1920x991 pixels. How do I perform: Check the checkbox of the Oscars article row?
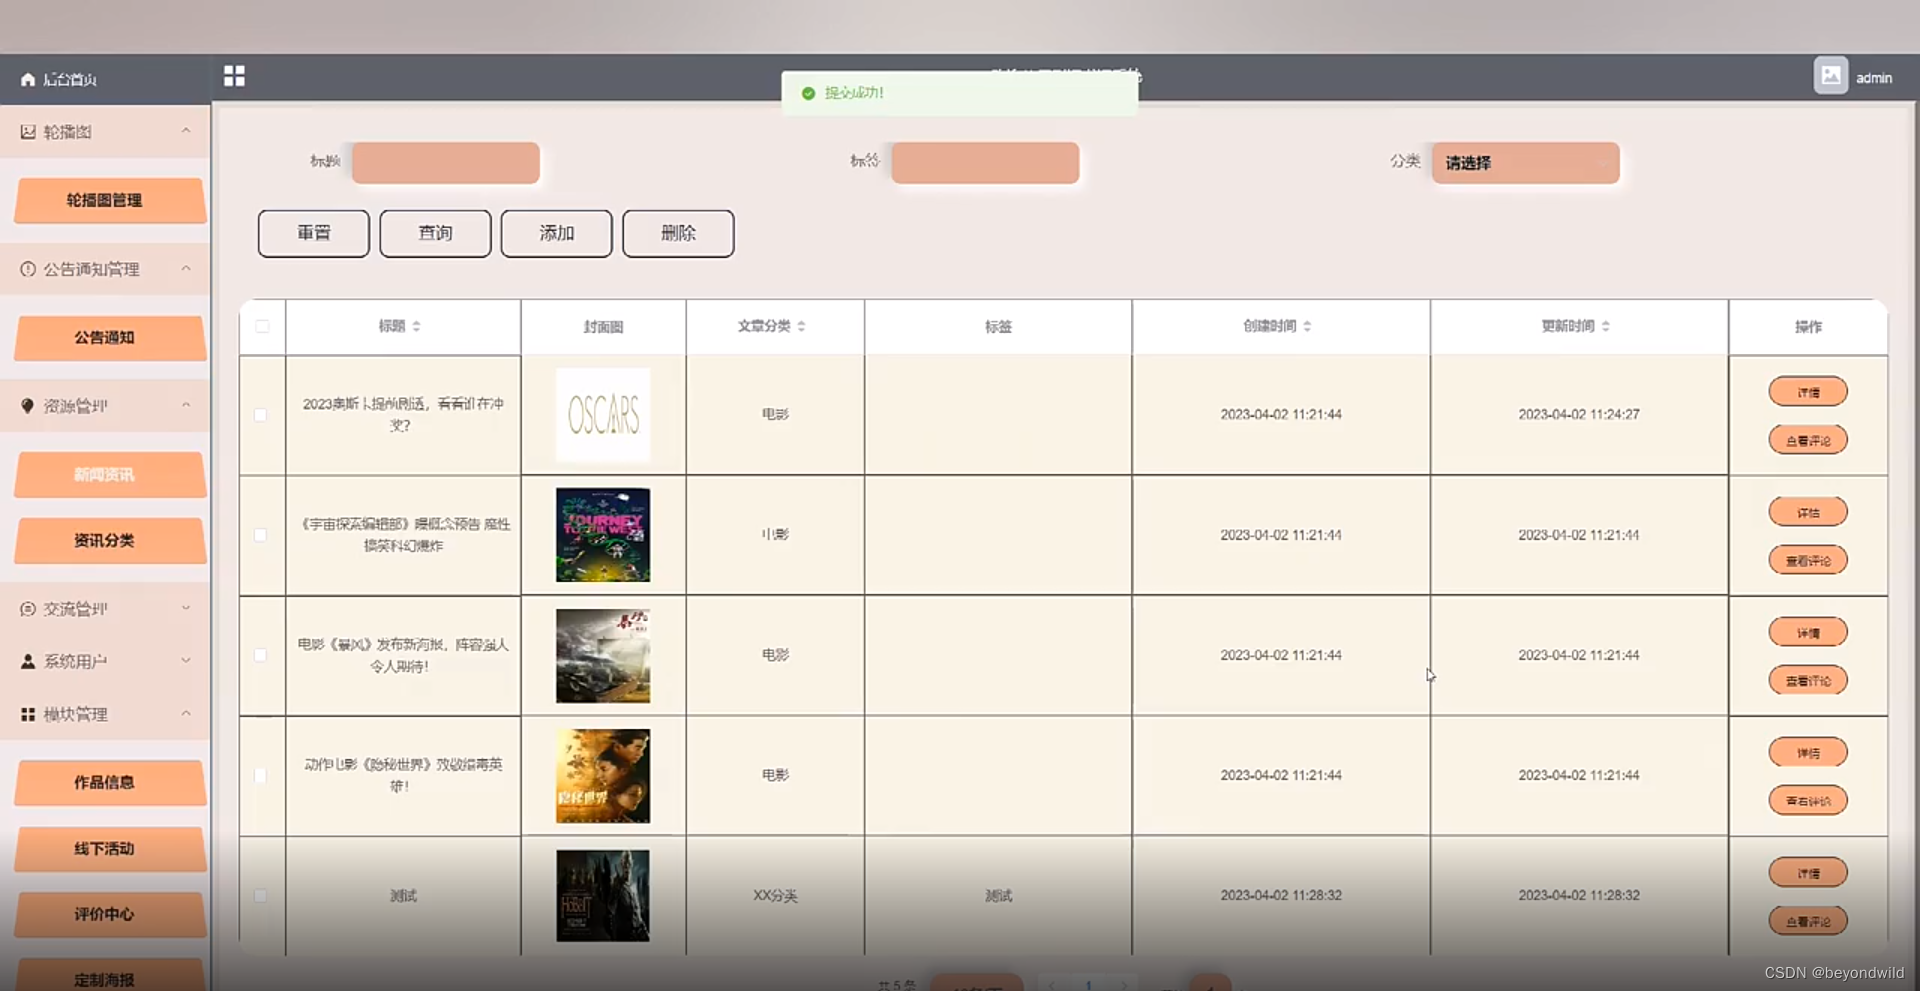261,416
